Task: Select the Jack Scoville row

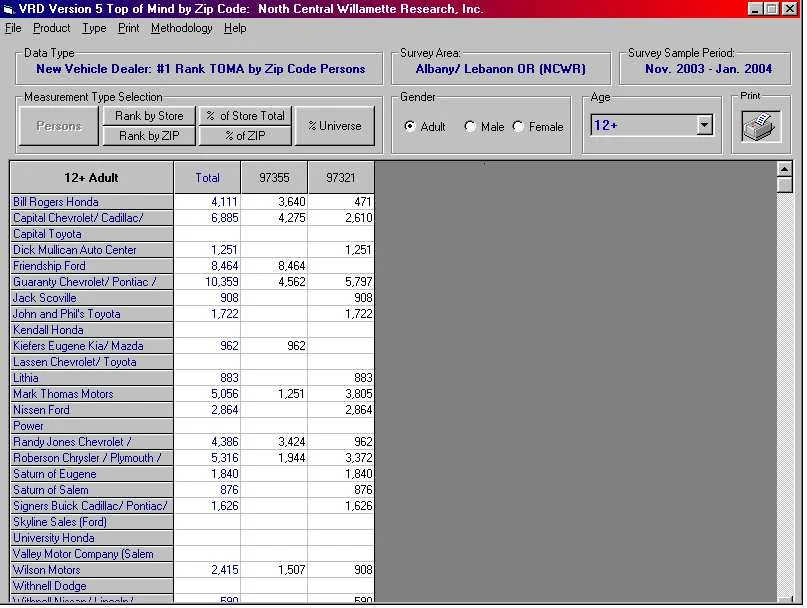Action: click(x=92, y=298)
